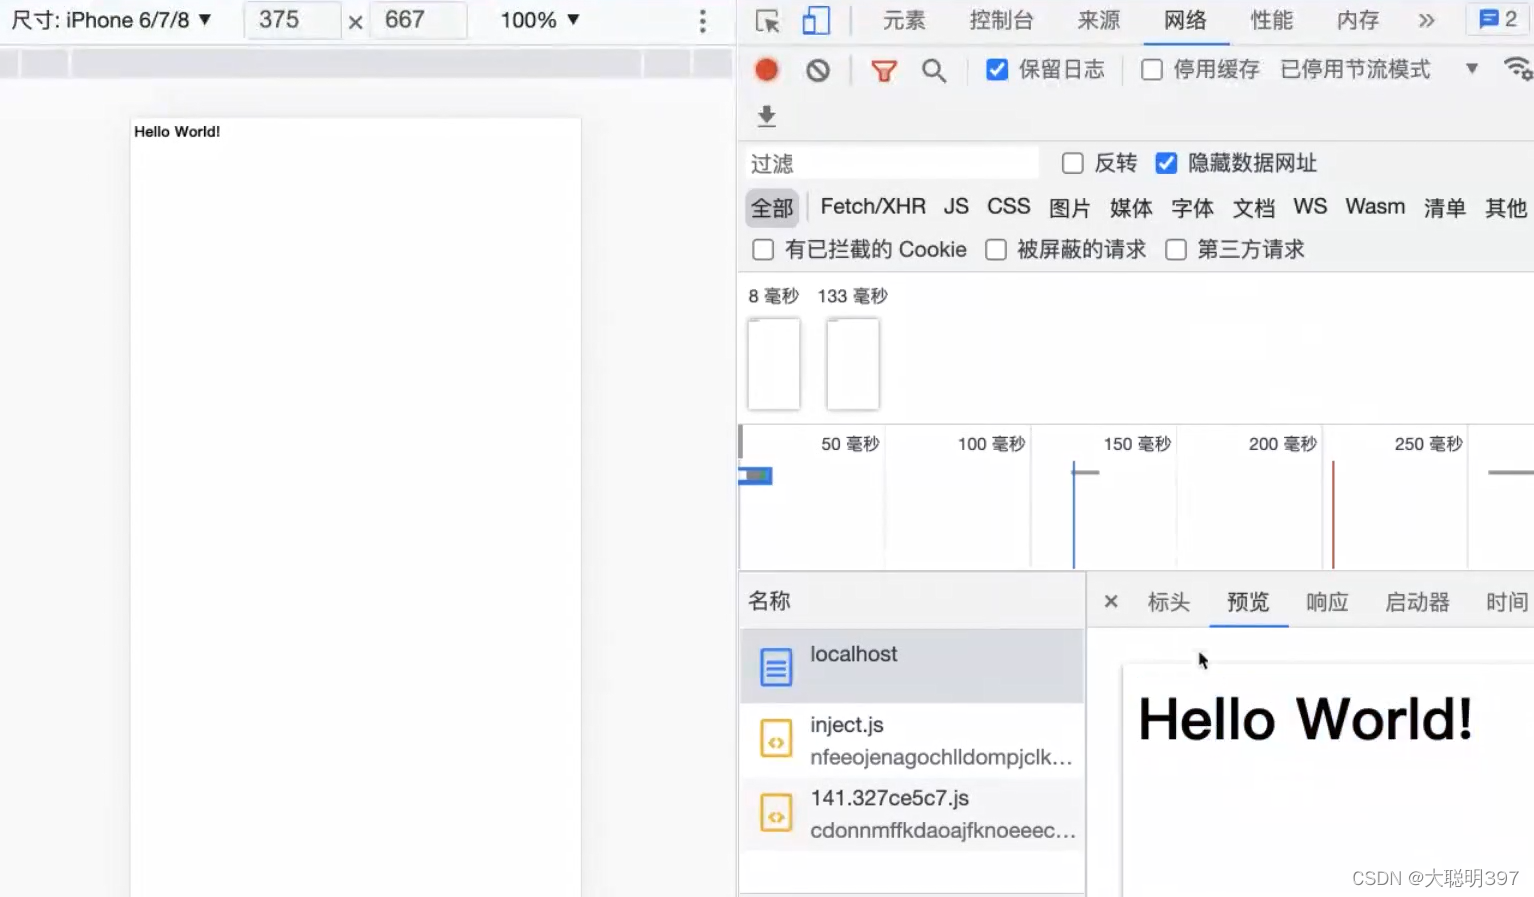The height and width of the screenshot is (897, 1534).
Task: Click inside the 过滤 filter input
Action: click(890, 162)
